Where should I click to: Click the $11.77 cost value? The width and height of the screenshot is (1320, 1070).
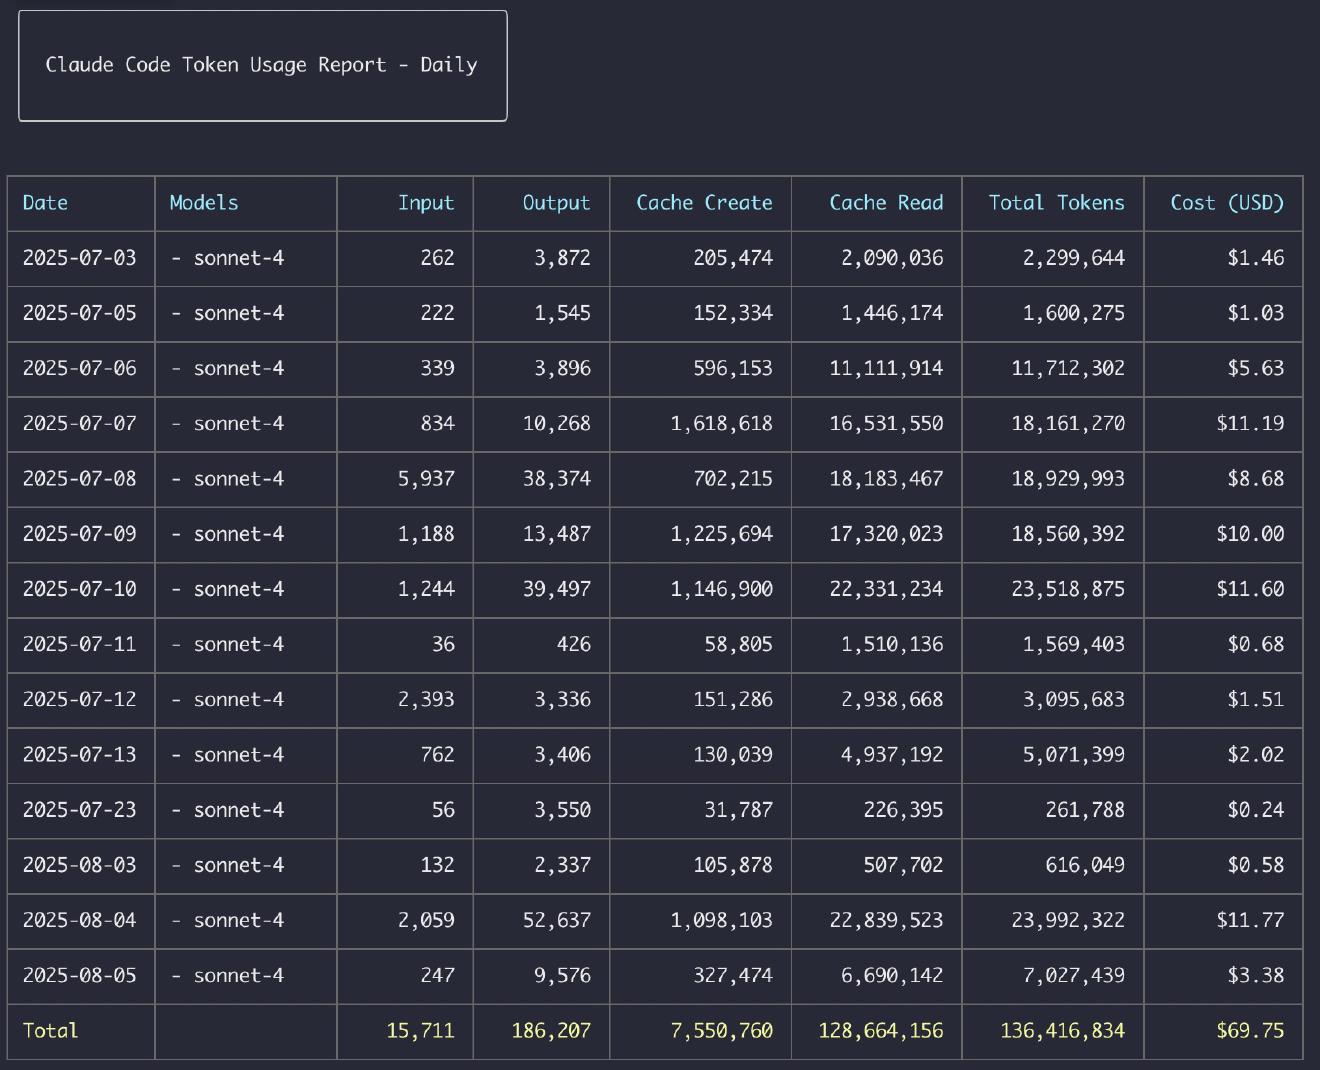coord(1250,920)
